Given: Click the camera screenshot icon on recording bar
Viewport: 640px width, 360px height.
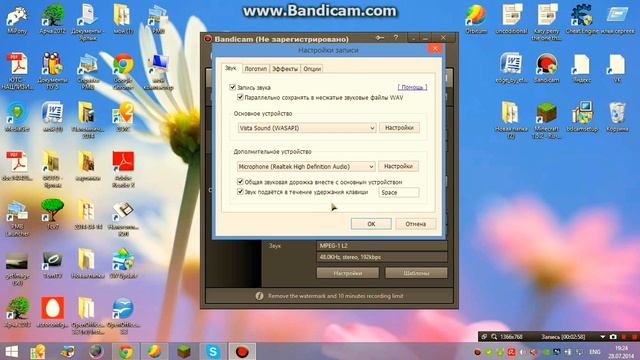Looking at the screenshot, I should (x=613, y=337).
